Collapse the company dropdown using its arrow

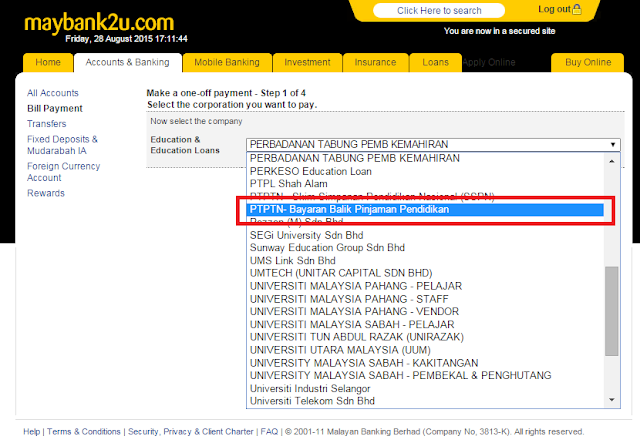coord(612,145)
